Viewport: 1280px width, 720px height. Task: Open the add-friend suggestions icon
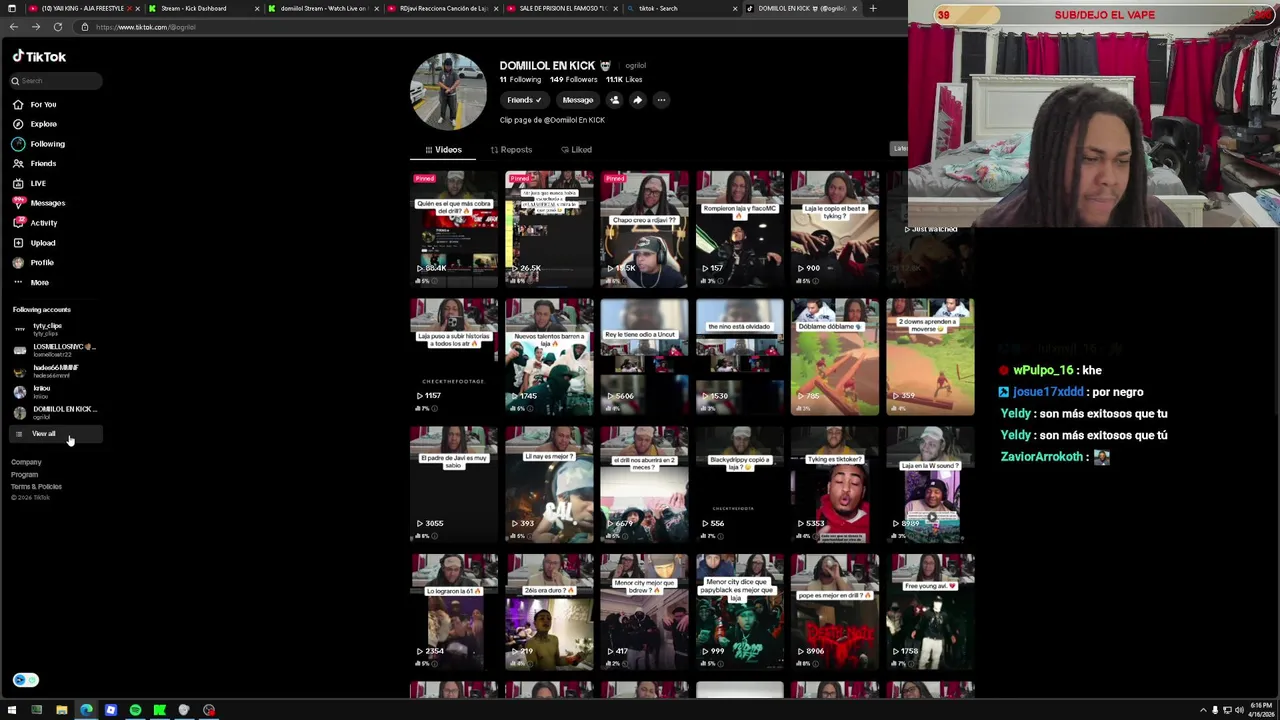click(x=614, y=100)
